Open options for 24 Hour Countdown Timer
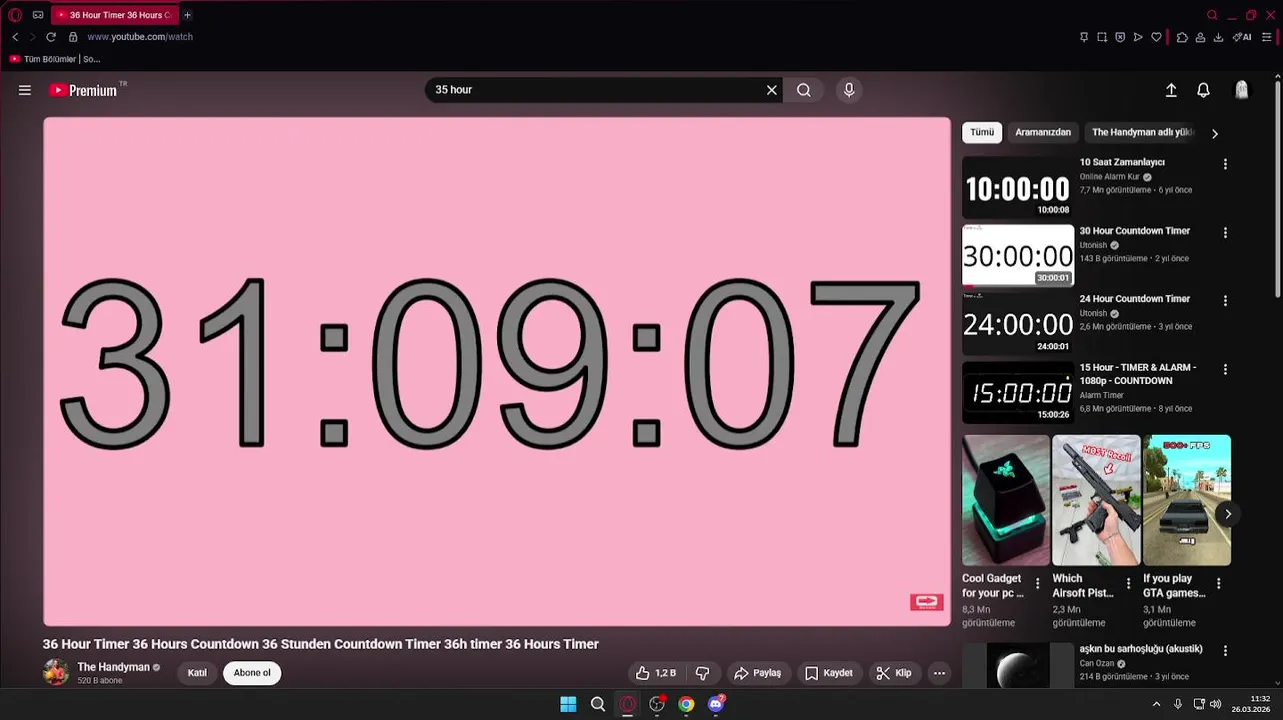The width and height of the screenshot is (1283, 720). (x=1225, y=300)
